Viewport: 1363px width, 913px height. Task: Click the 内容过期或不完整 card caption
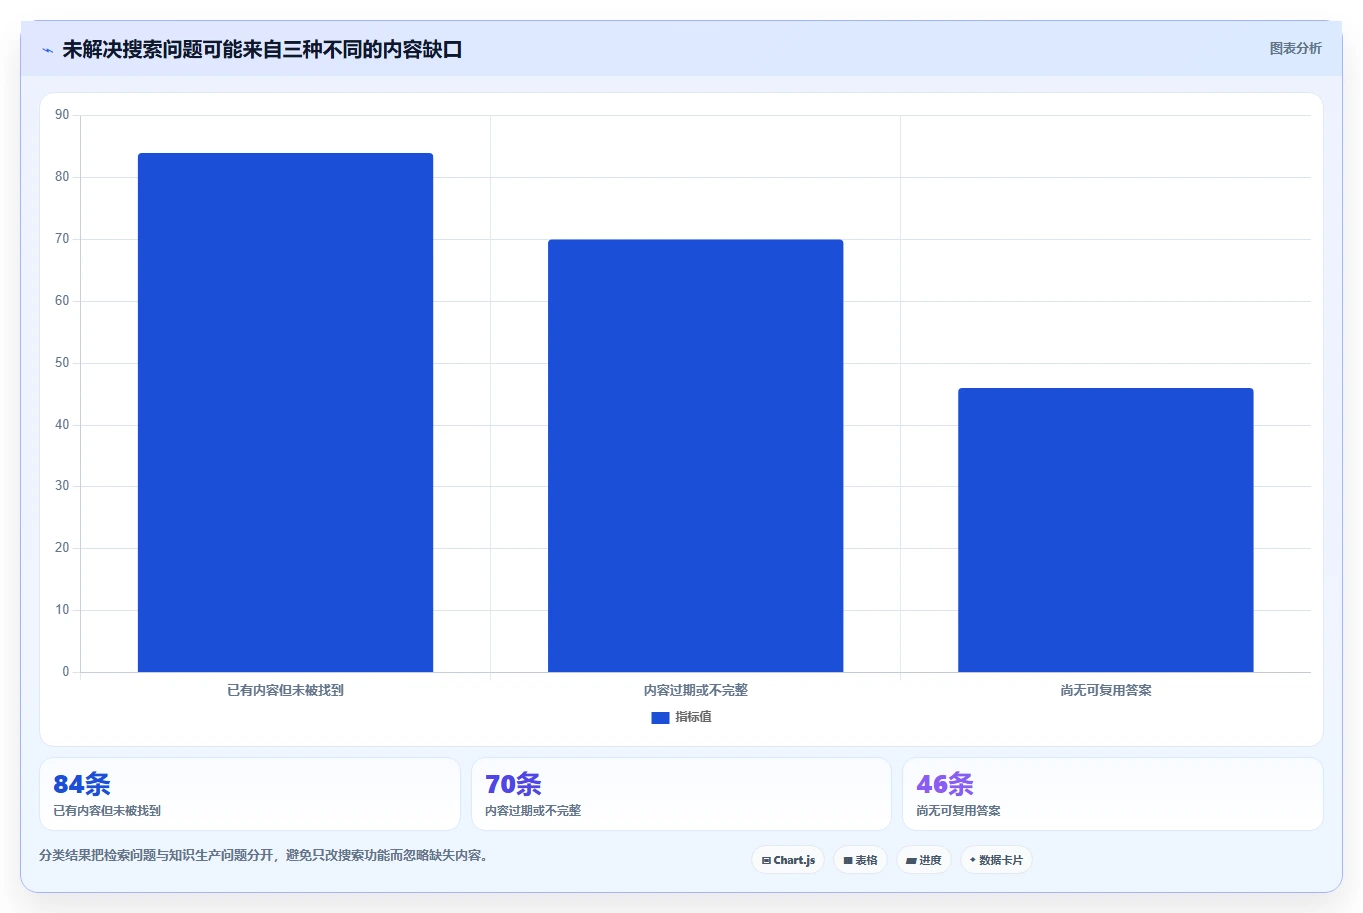click(533, 811)
